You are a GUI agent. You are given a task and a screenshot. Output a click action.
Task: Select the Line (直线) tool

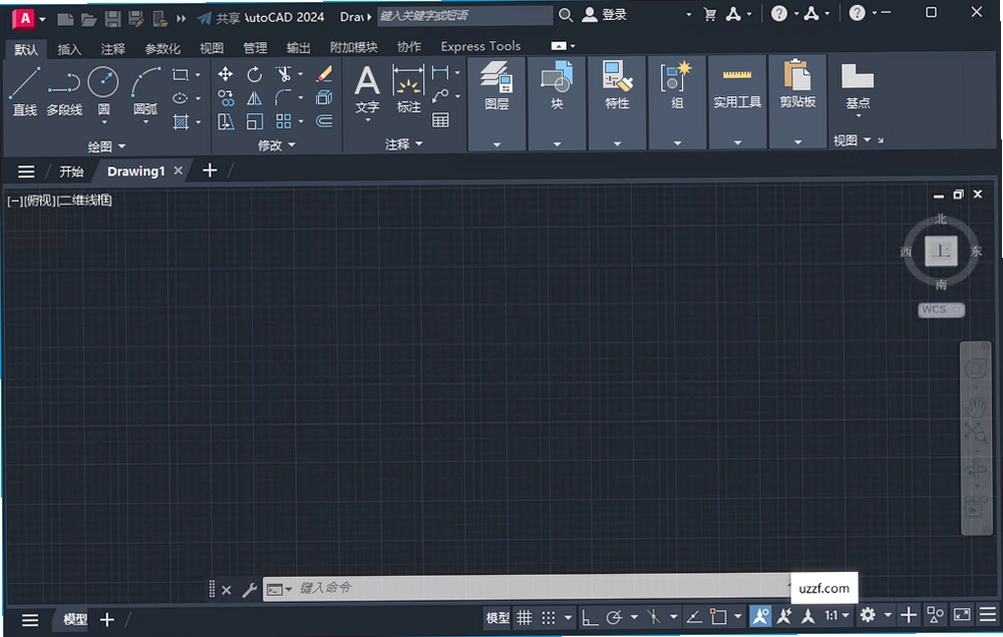25,91
